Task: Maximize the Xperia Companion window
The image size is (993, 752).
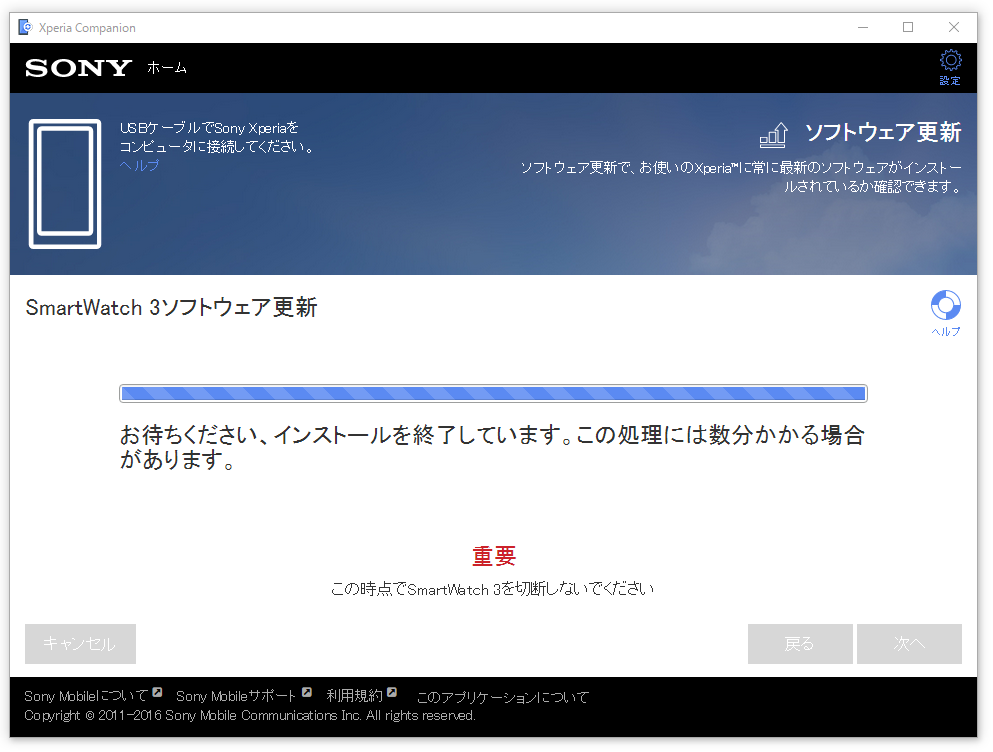Action: point(908,27)
